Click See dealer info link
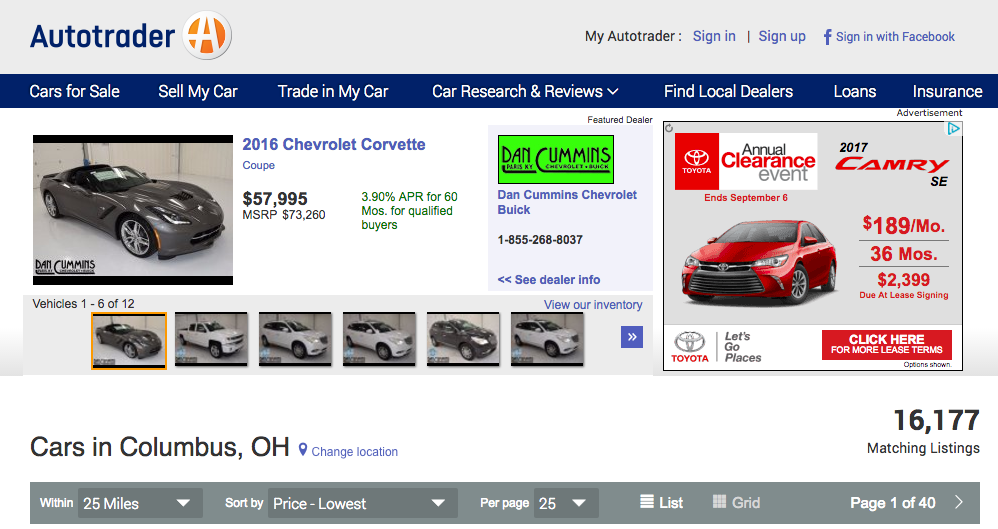The height and width of the screenshot is (529, 998). (549, 279)
